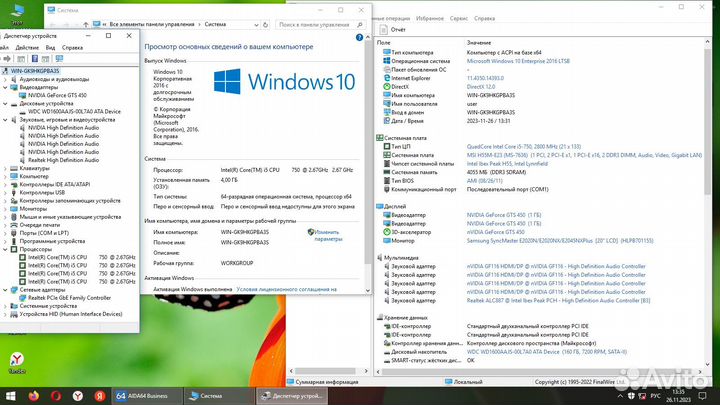Image resolution: width=720 pixels, height=405 pixels.
Task: Open Realtek ALC887 audio controller link
Action: [x=558, y=301]
